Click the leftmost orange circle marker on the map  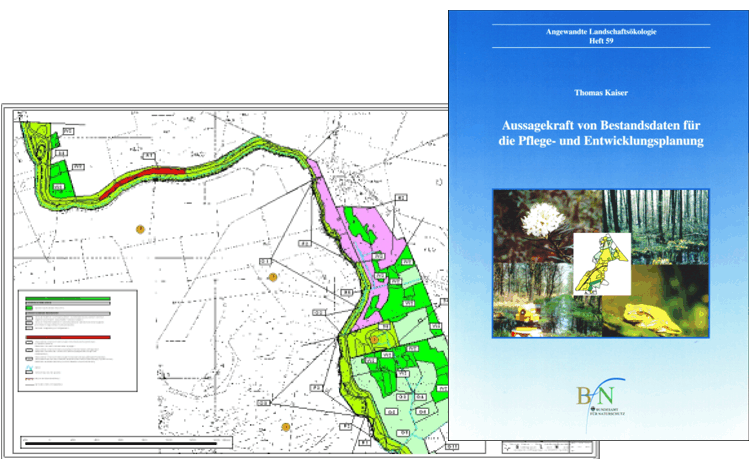point(140,229)
